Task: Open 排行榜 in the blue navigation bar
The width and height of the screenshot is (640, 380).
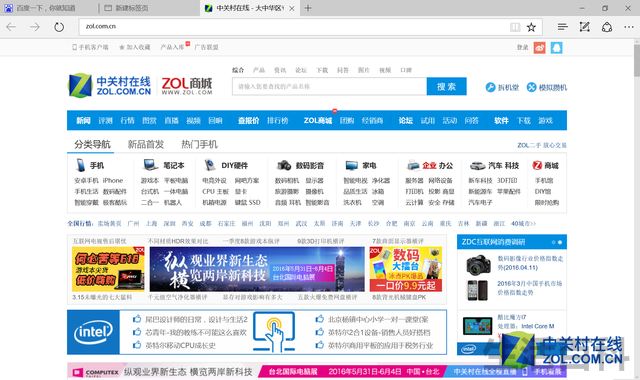Action: 278,120
